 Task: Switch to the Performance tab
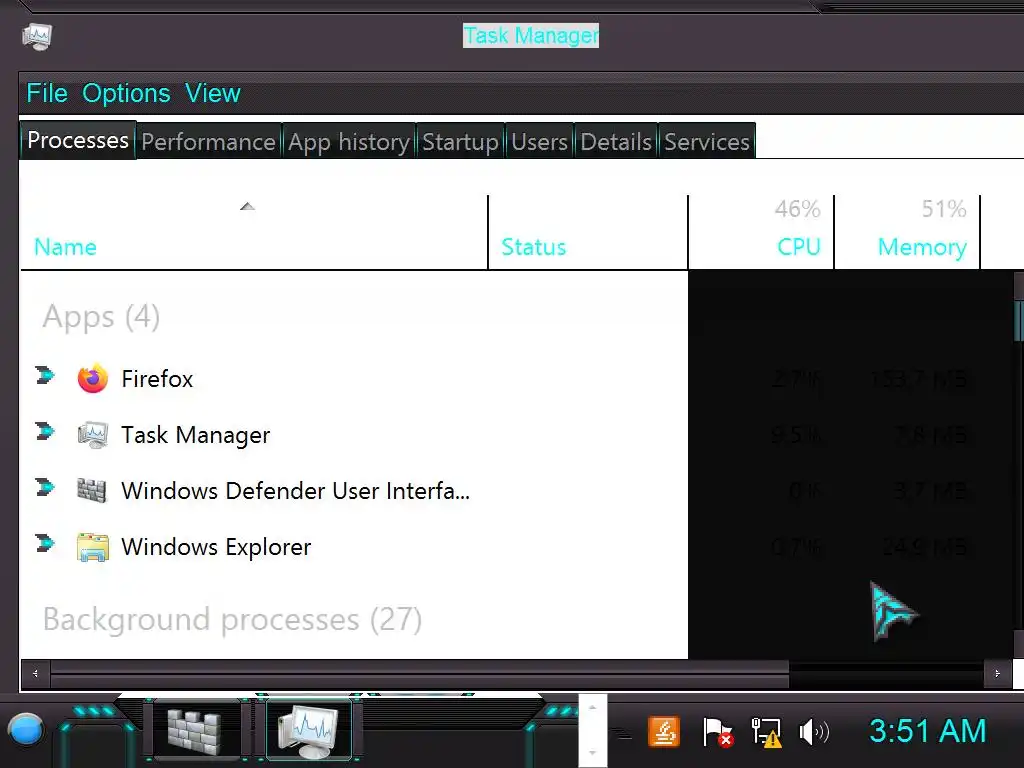(x=208, y=141)
